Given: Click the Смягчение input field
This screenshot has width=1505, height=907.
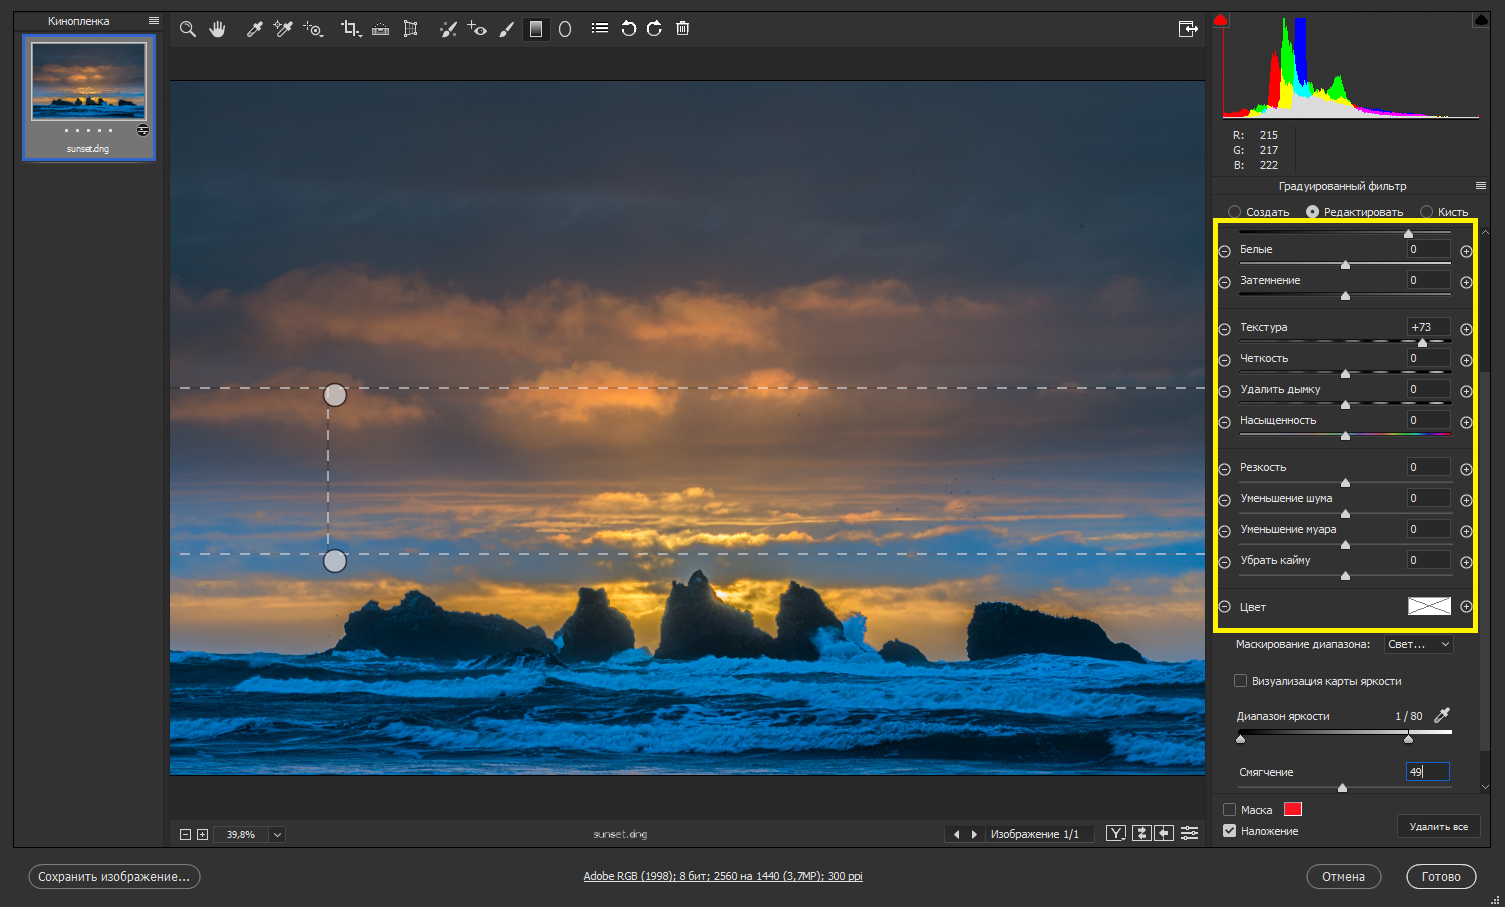Looking at the screenshot, I should point(1427,772).
